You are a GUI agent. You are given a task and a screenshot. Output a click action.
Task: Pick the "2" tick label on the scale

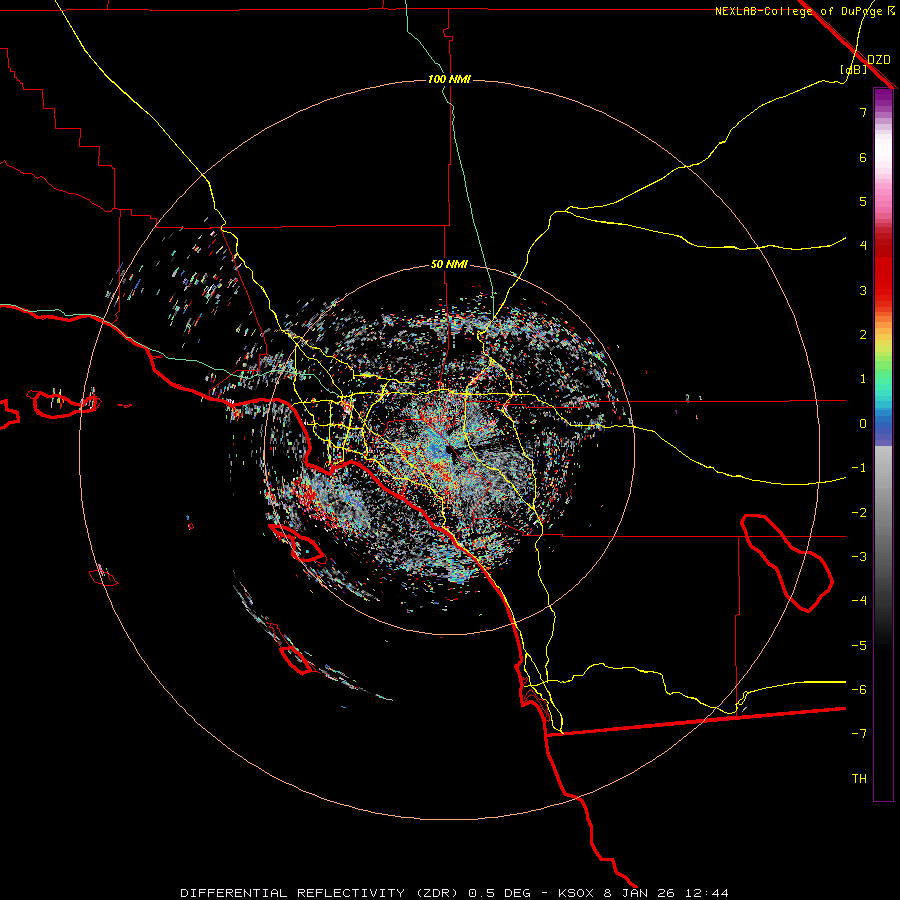(x=863, y=335)
